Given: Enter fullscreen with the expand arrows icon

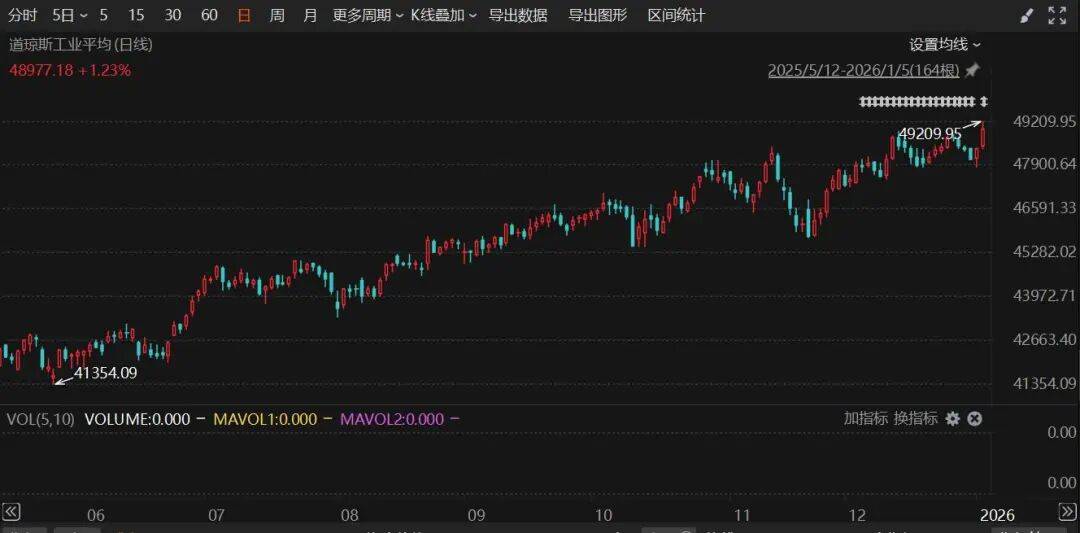Looking at the screenshot, I should pos(1057,15).
